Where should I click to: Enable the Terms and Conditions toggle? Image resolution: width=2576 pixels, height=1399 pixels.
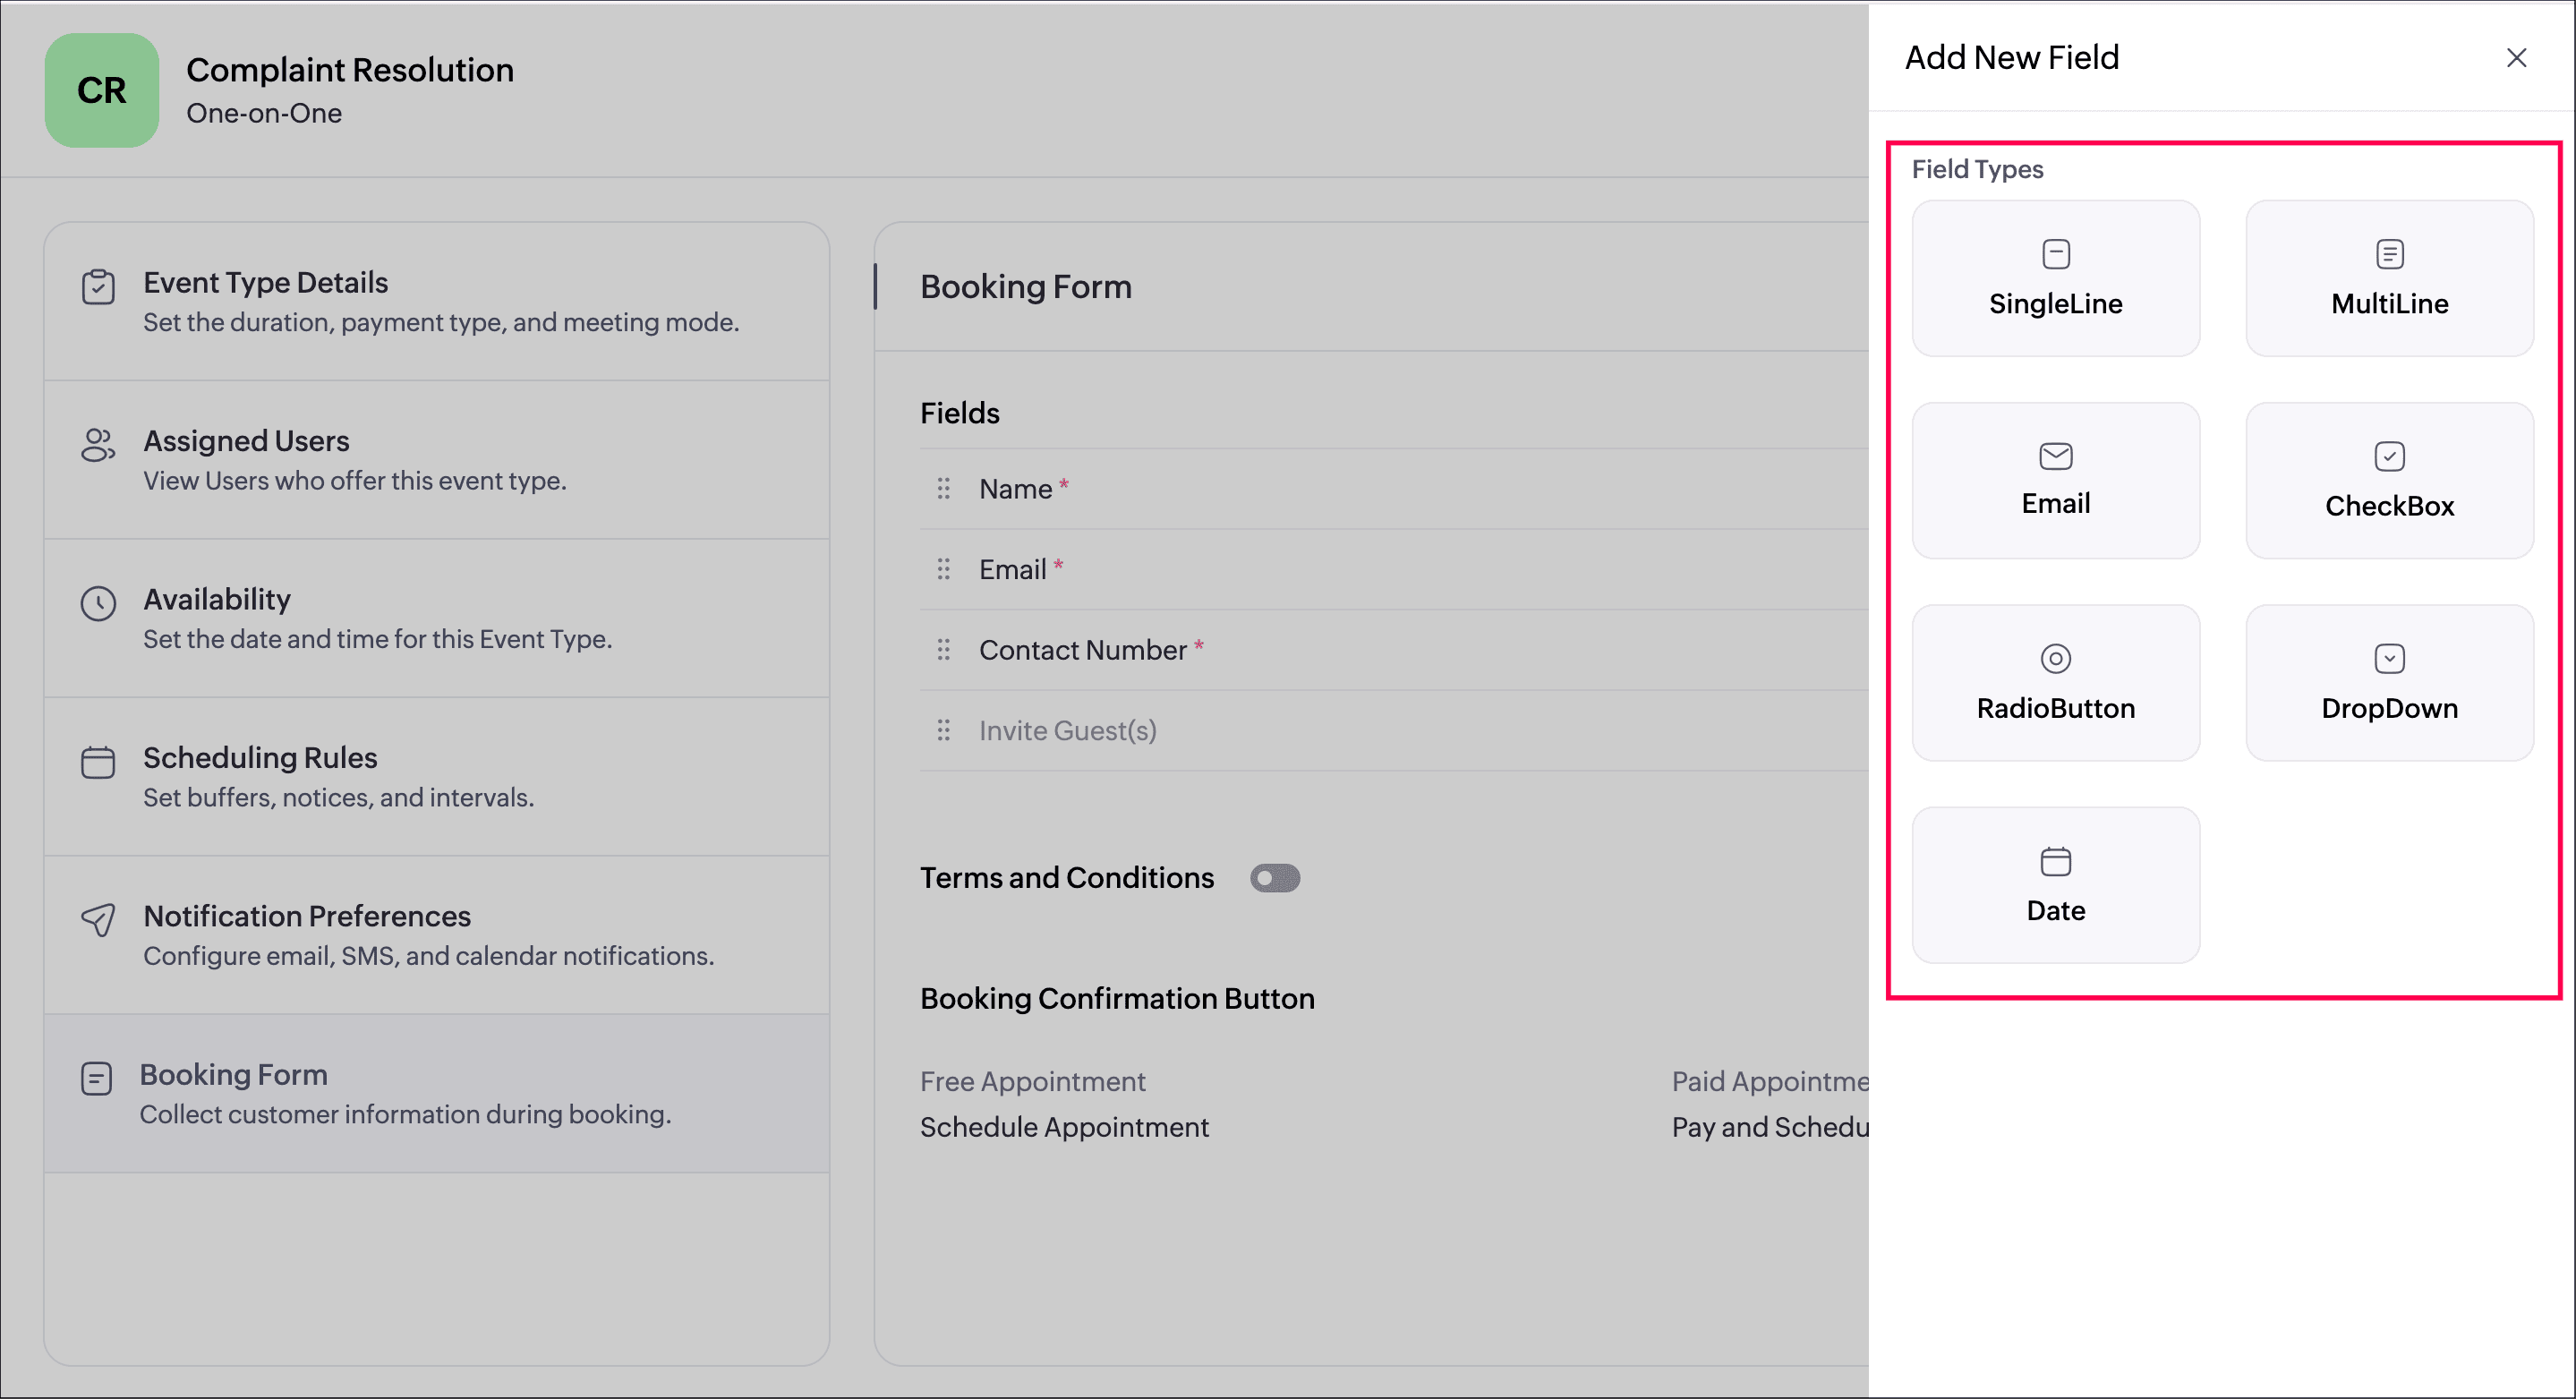(1275, 878)
